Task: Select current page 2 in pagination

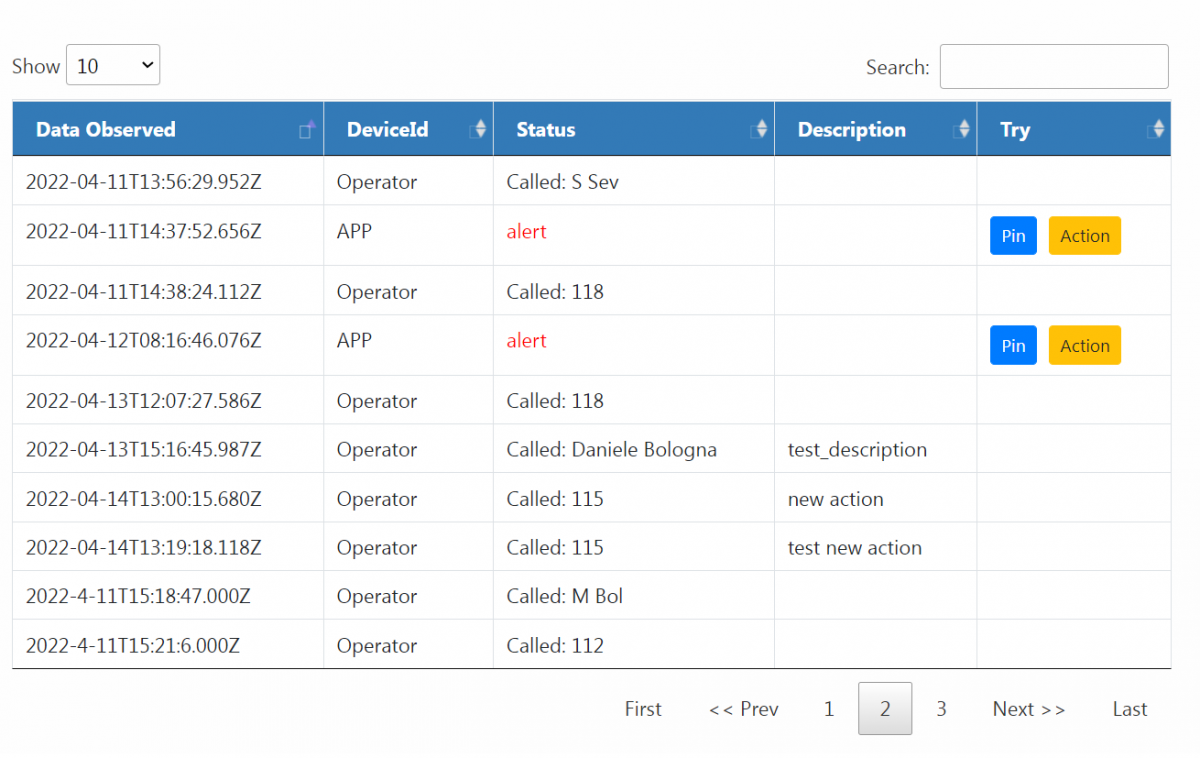Action: 885,709
